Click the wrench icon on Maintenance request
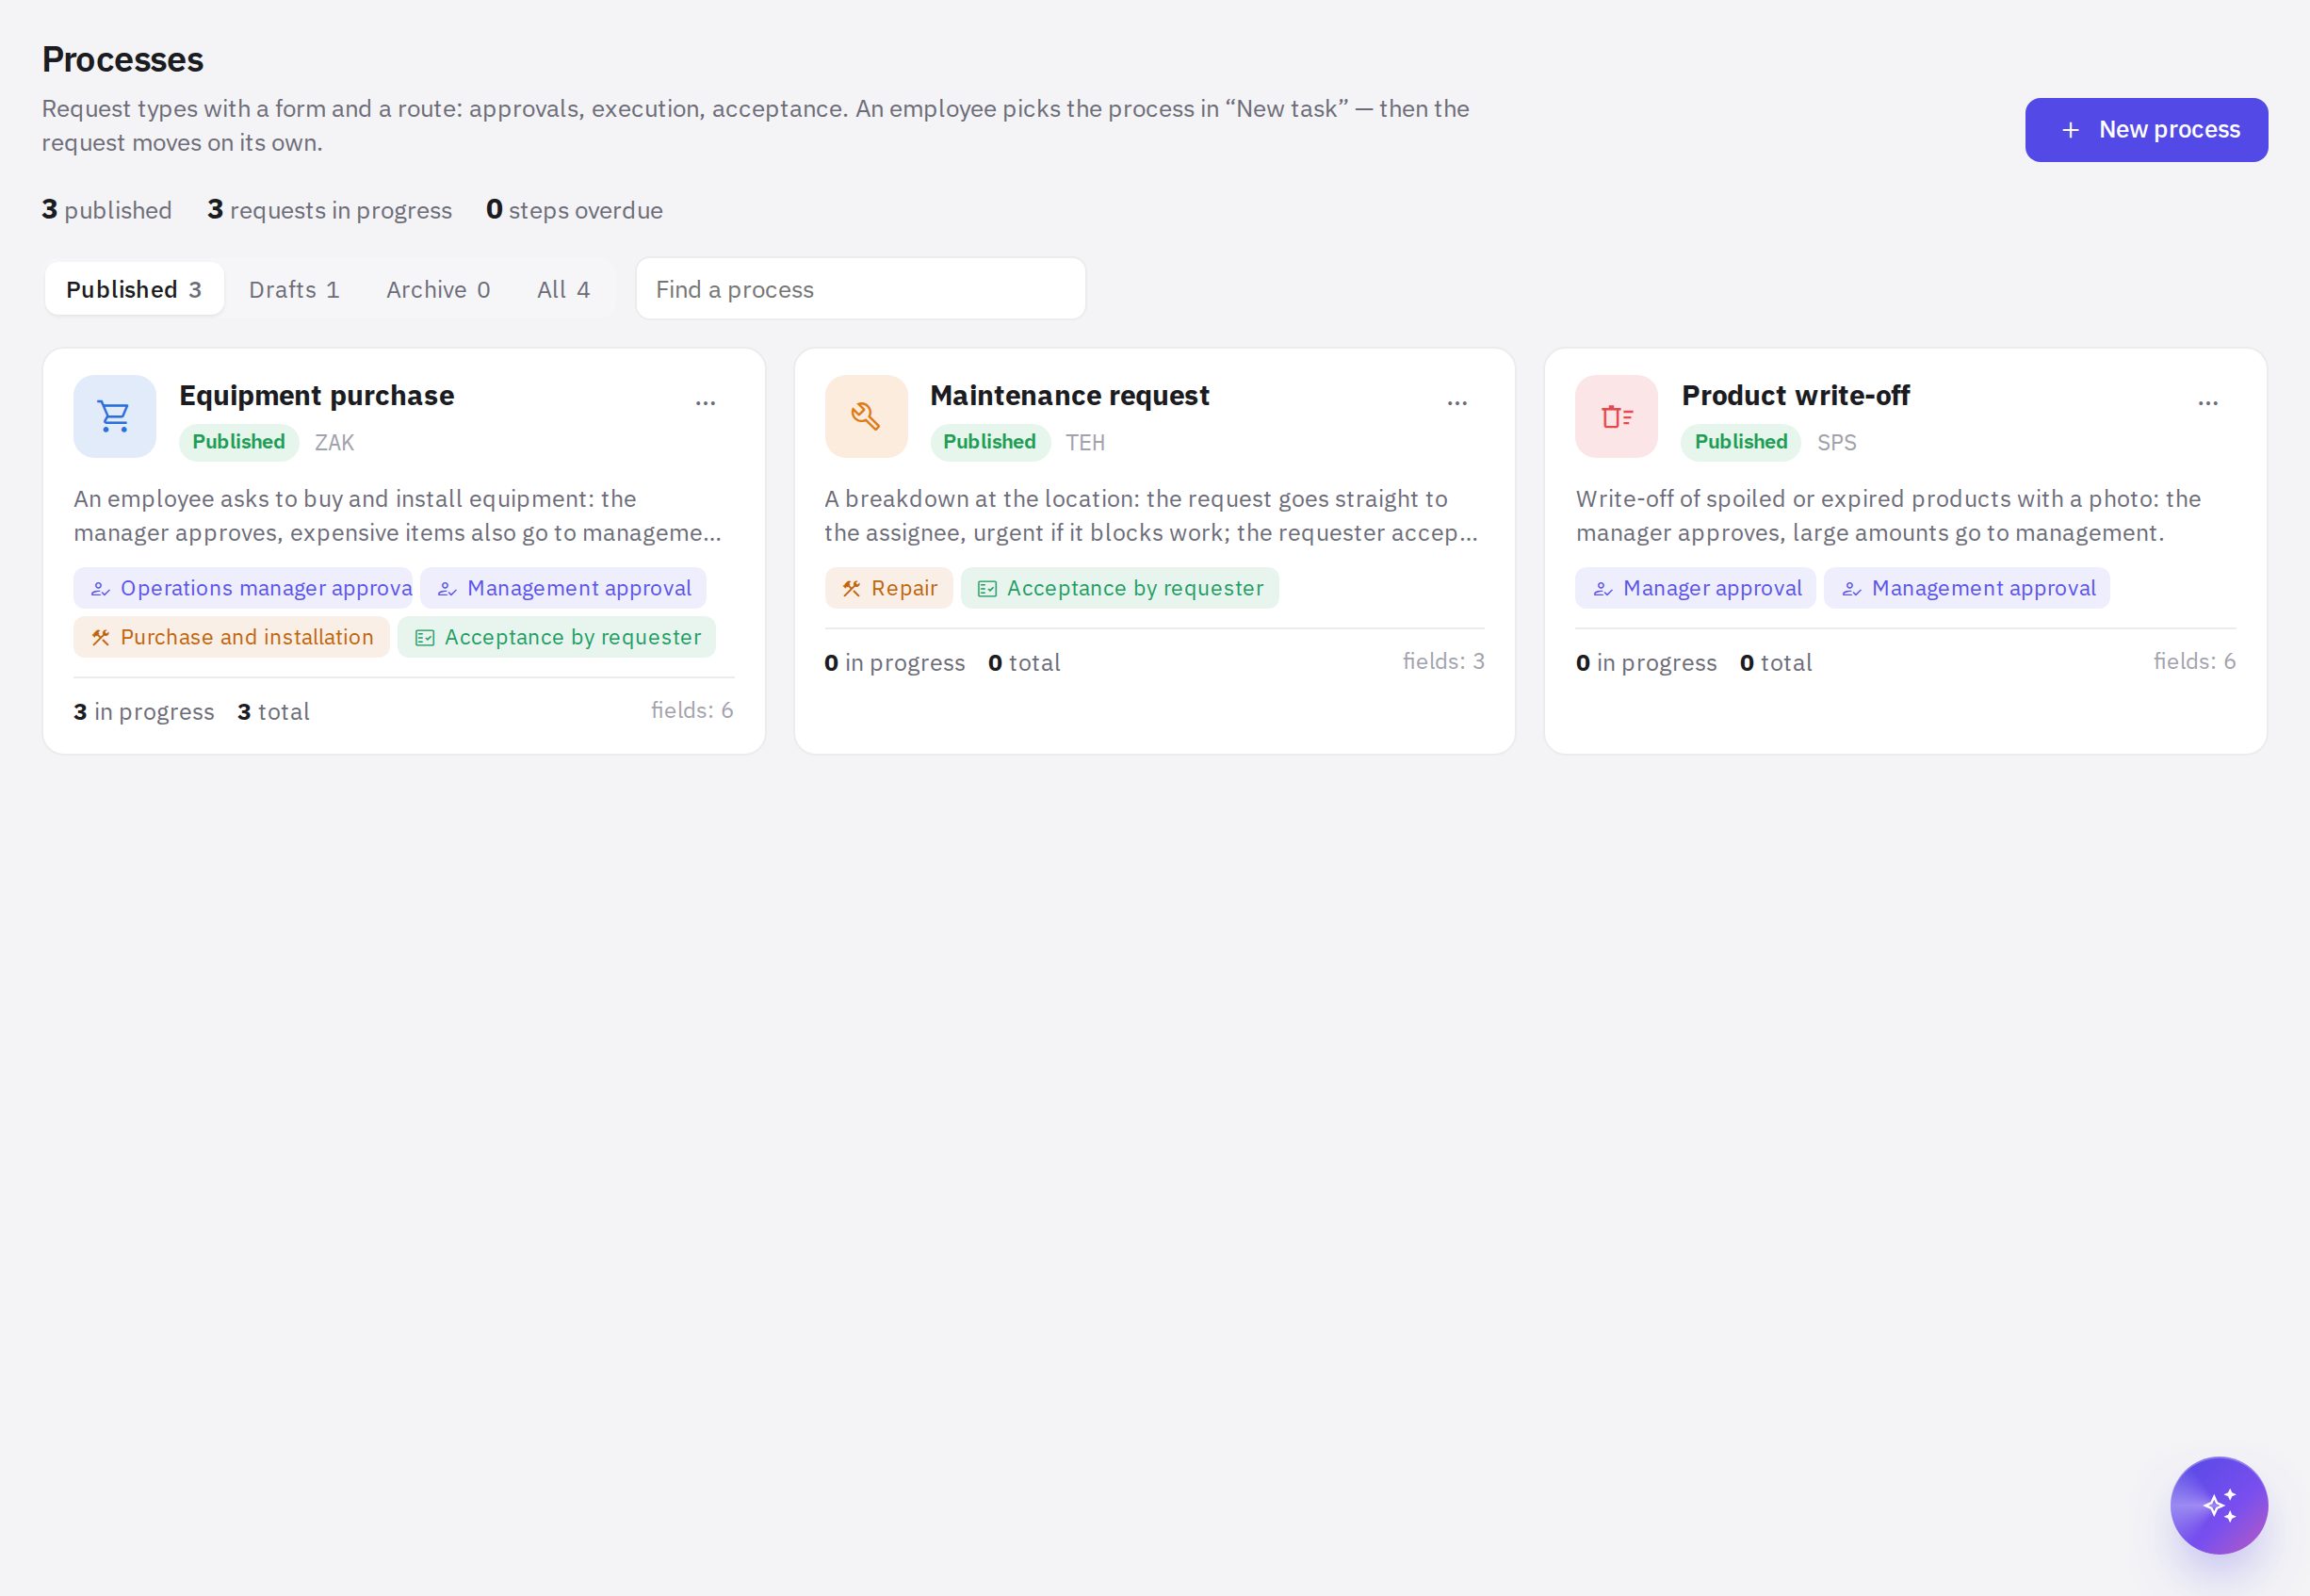Screen dimensions: 2310x1596 pyautogui.click(x=866, y=416)
